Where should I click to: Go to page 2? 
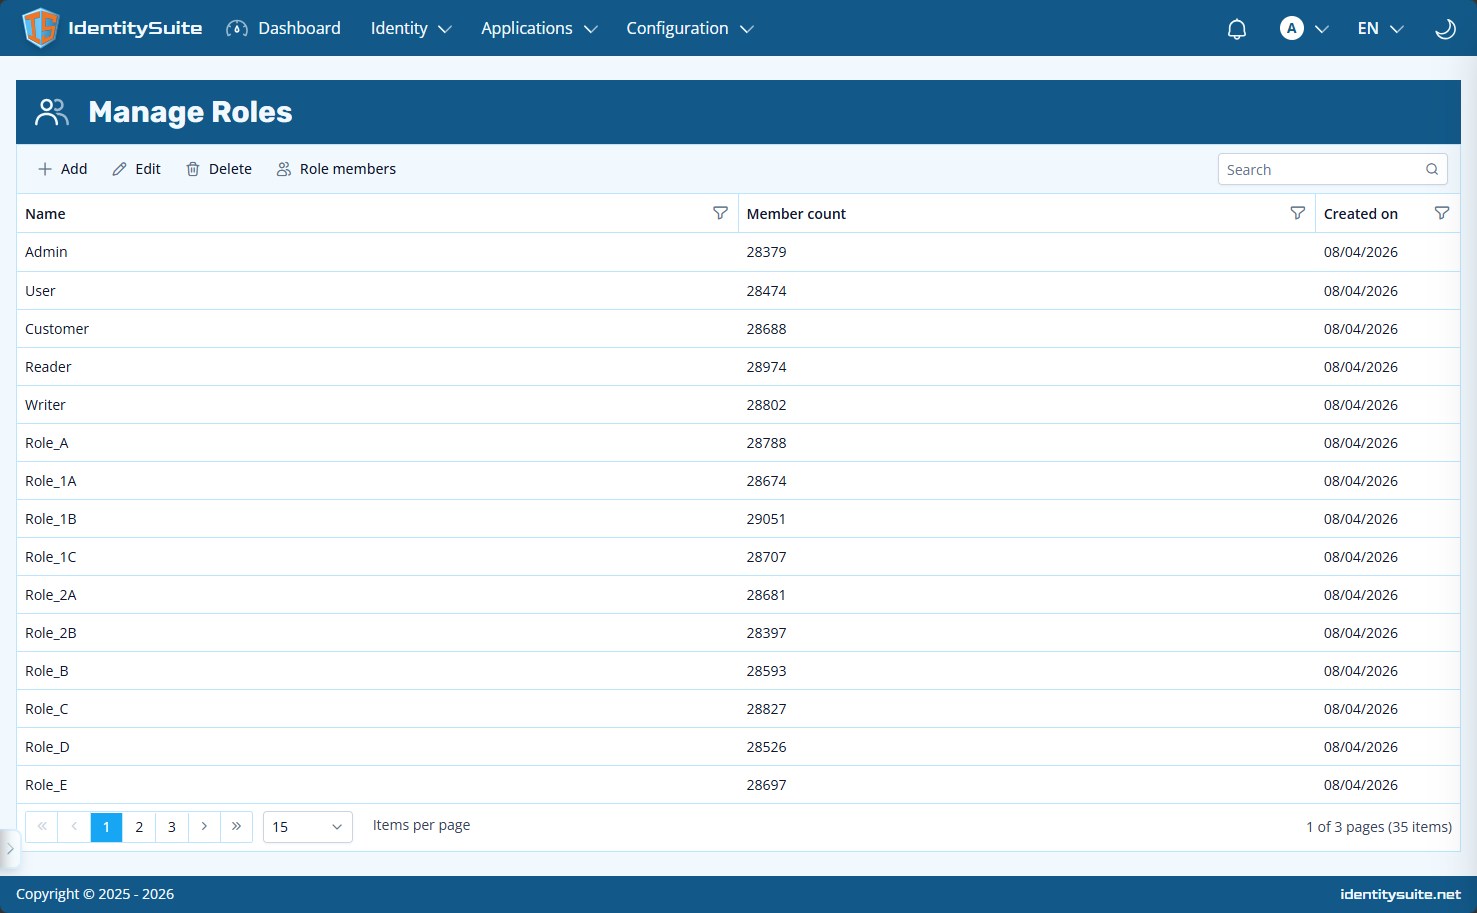(139, 827)
